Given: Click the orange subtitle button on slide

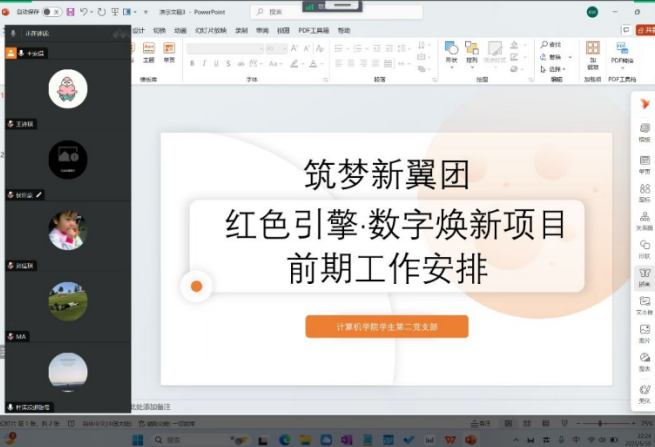Looking at the screenshot, I should pos(386,326).
